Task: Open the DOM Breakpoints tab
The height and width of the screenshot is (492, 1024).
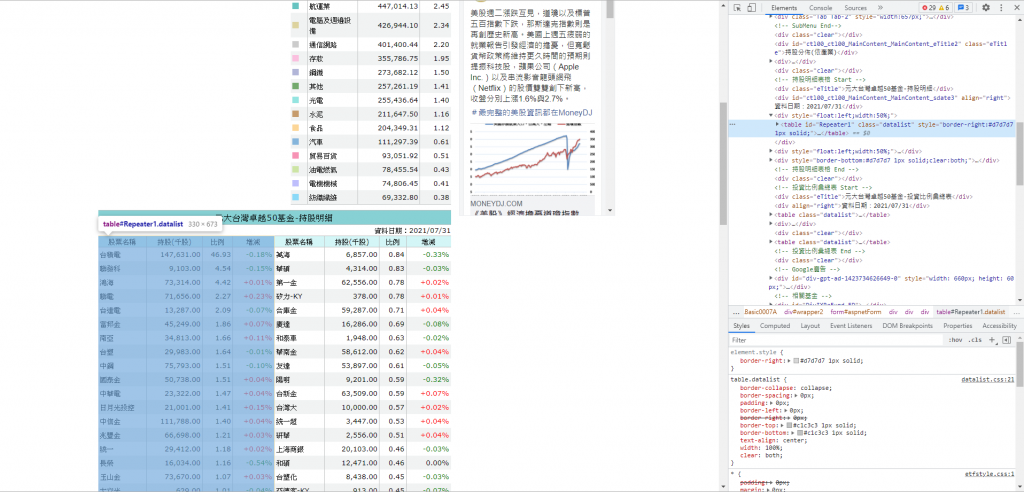Action: point(910,325)
